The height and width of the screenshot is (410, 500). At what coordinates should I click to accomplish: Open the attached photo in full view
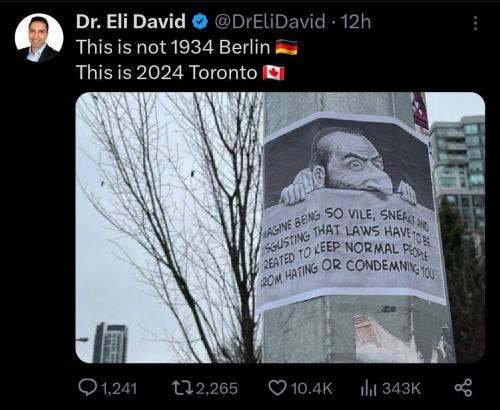click(280, 227)
